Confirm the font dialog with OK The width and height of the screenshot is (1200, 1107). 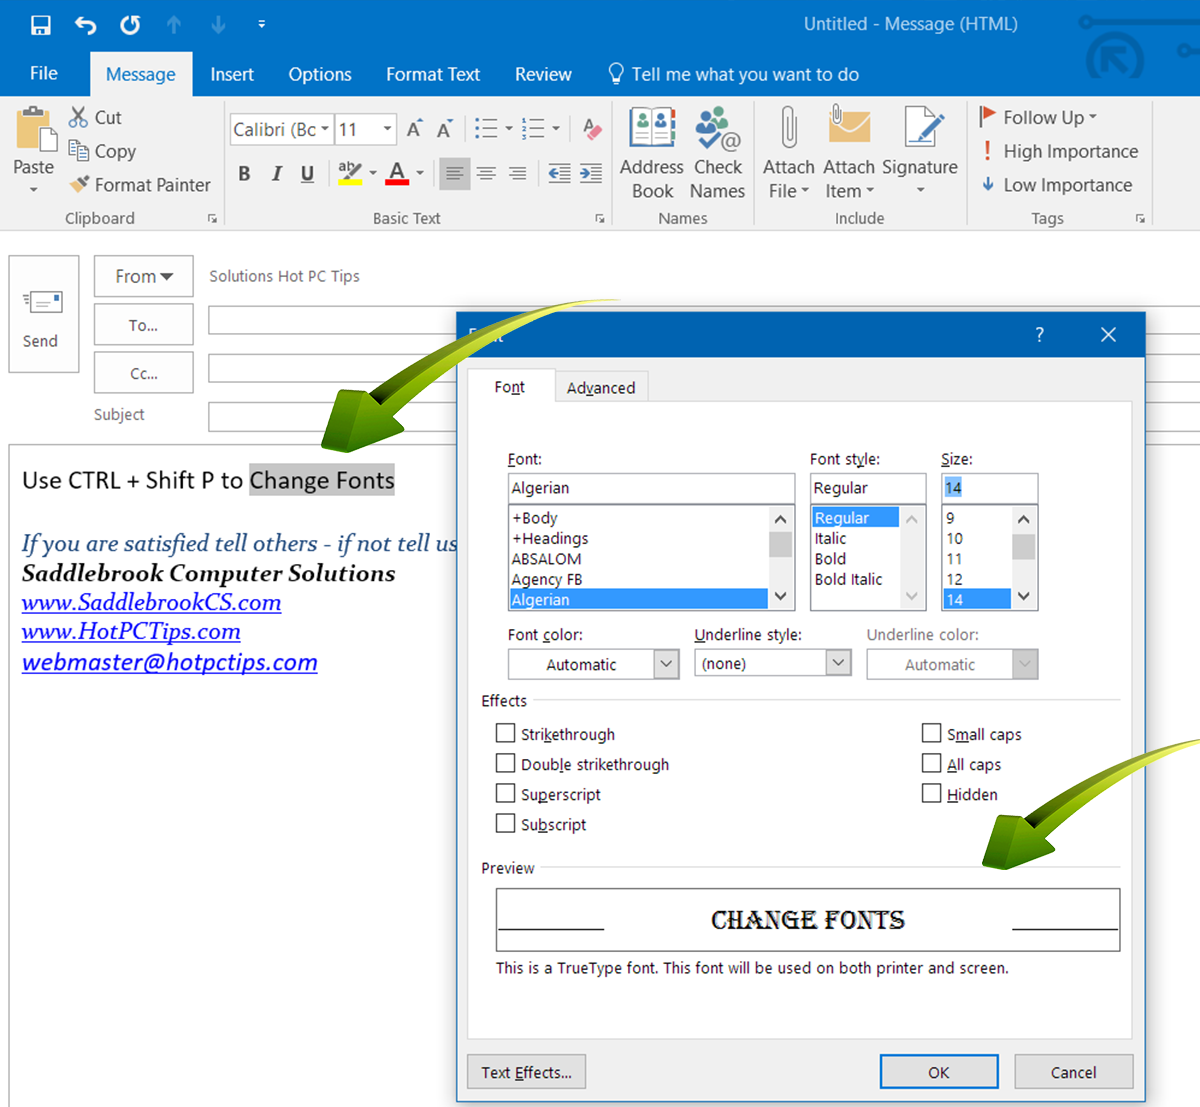(939, 1072)
